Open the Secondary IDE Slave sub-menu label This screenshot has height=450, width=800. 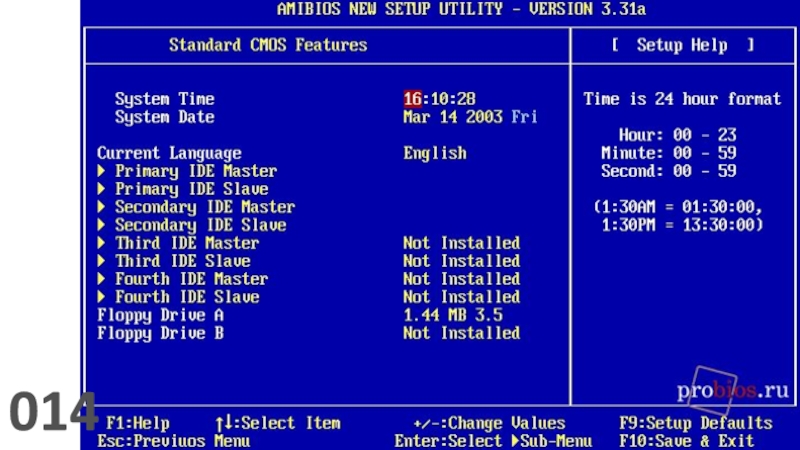[201, 224]
